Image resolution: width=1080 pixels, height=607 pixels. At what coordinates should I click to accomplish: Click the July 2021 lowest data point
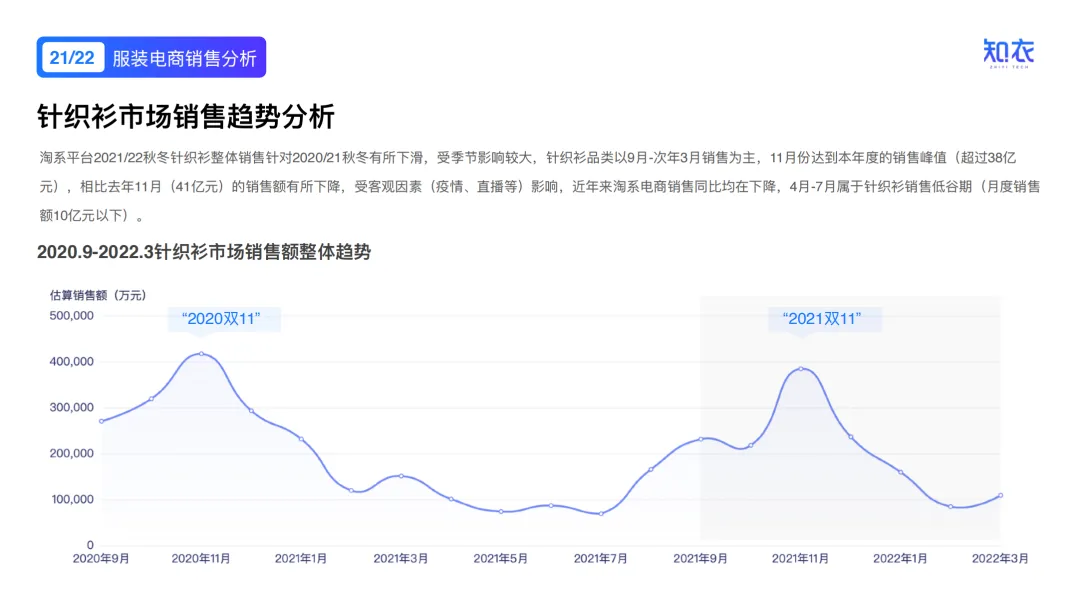click(x=601, y=514)
